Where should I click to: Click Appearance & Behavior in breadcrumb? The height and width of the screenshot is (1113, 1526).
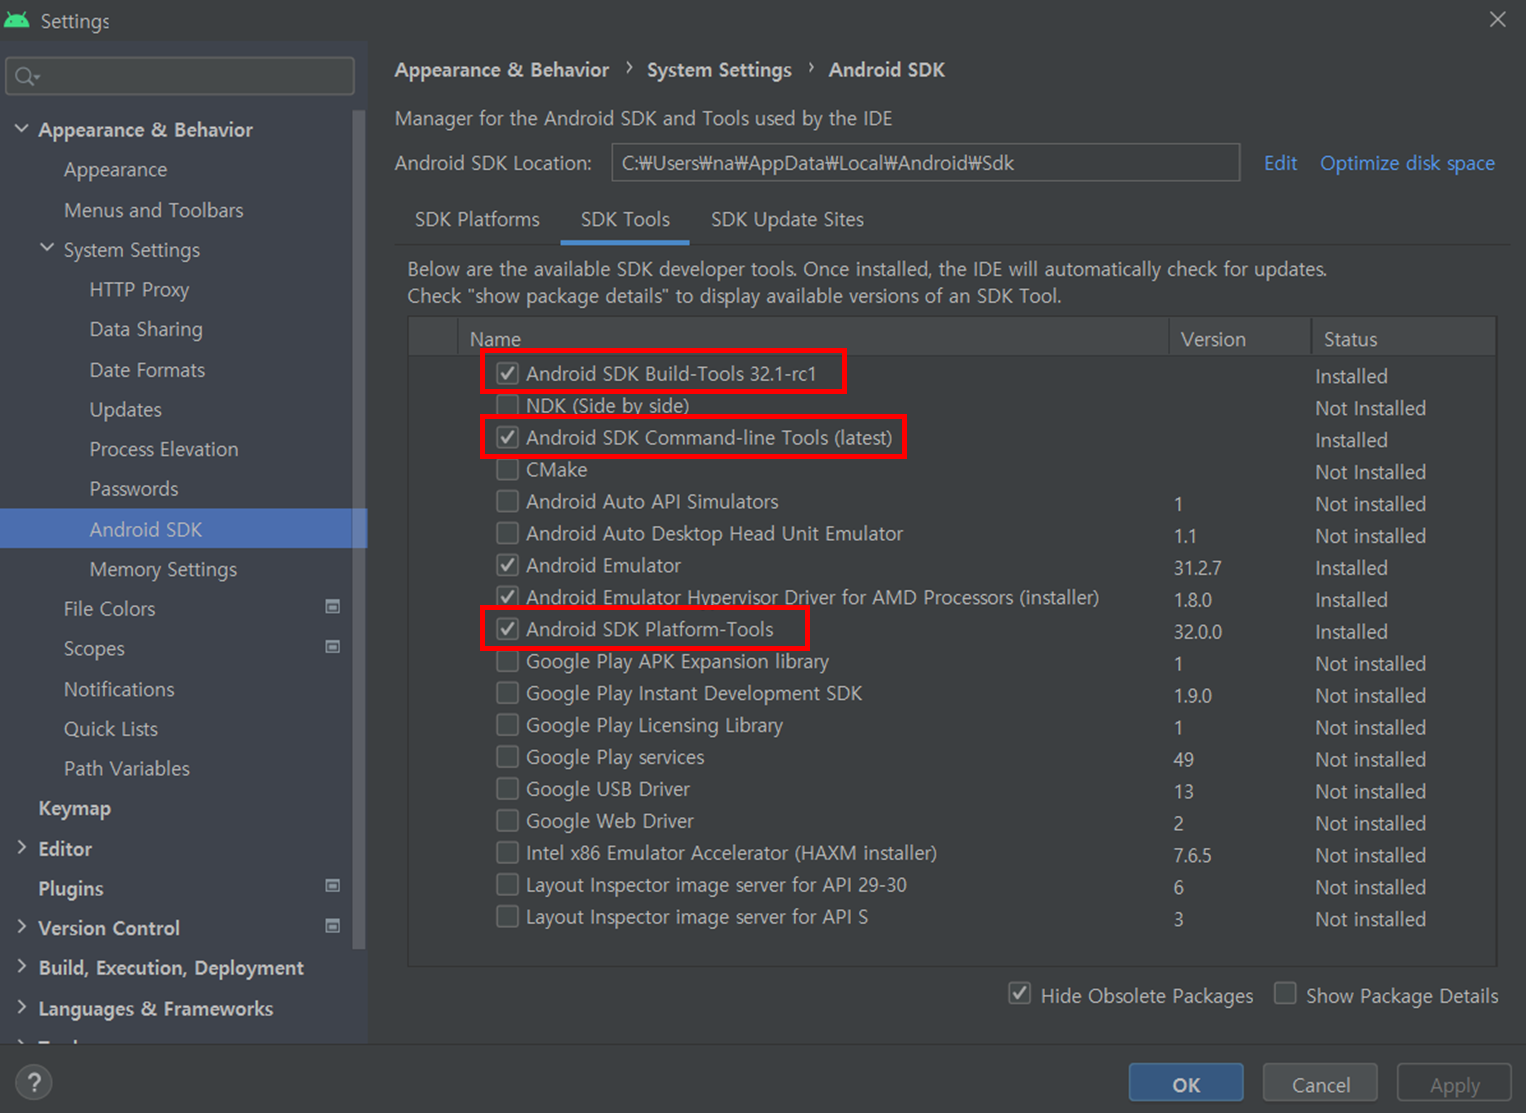click(501, 70)
